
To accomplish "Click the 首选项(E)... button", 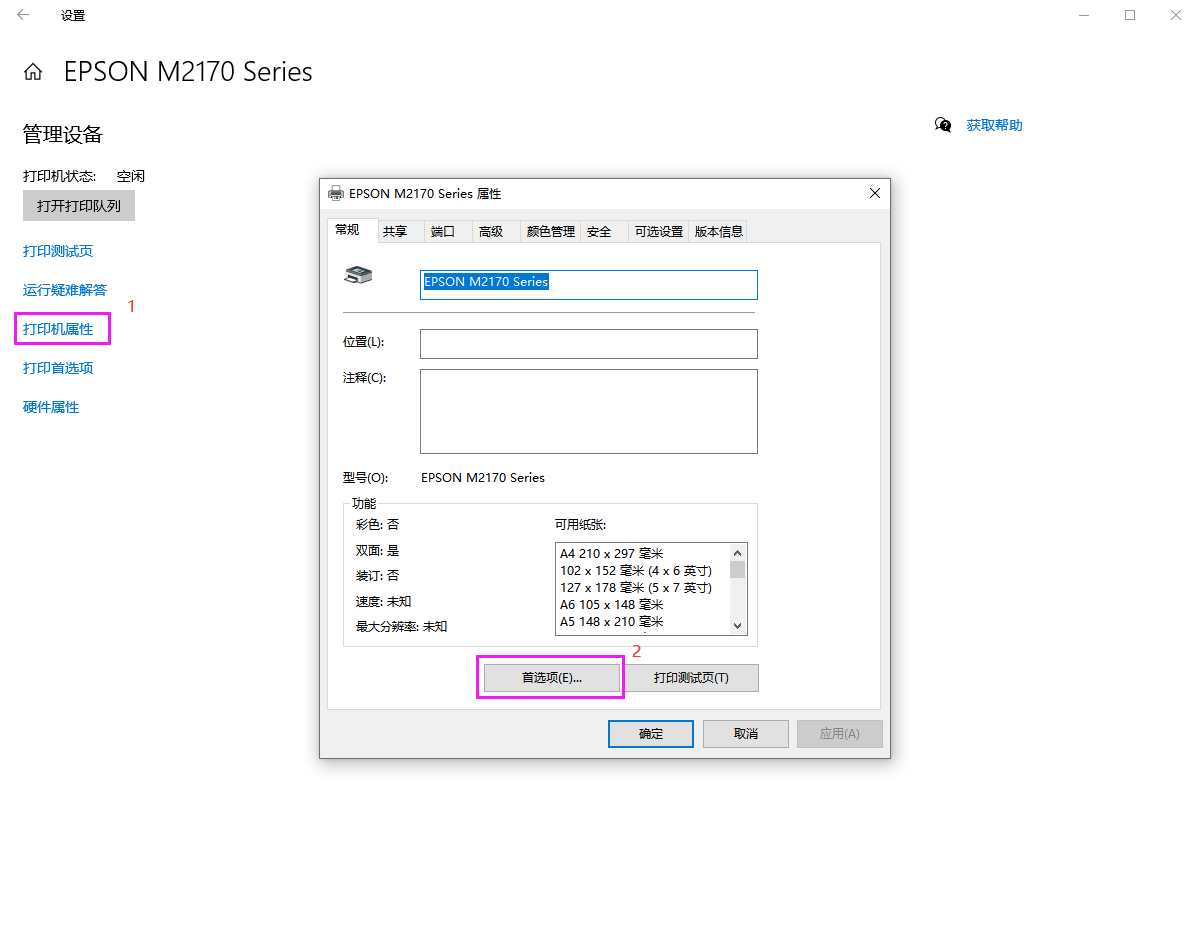I will tap(551, 678).
